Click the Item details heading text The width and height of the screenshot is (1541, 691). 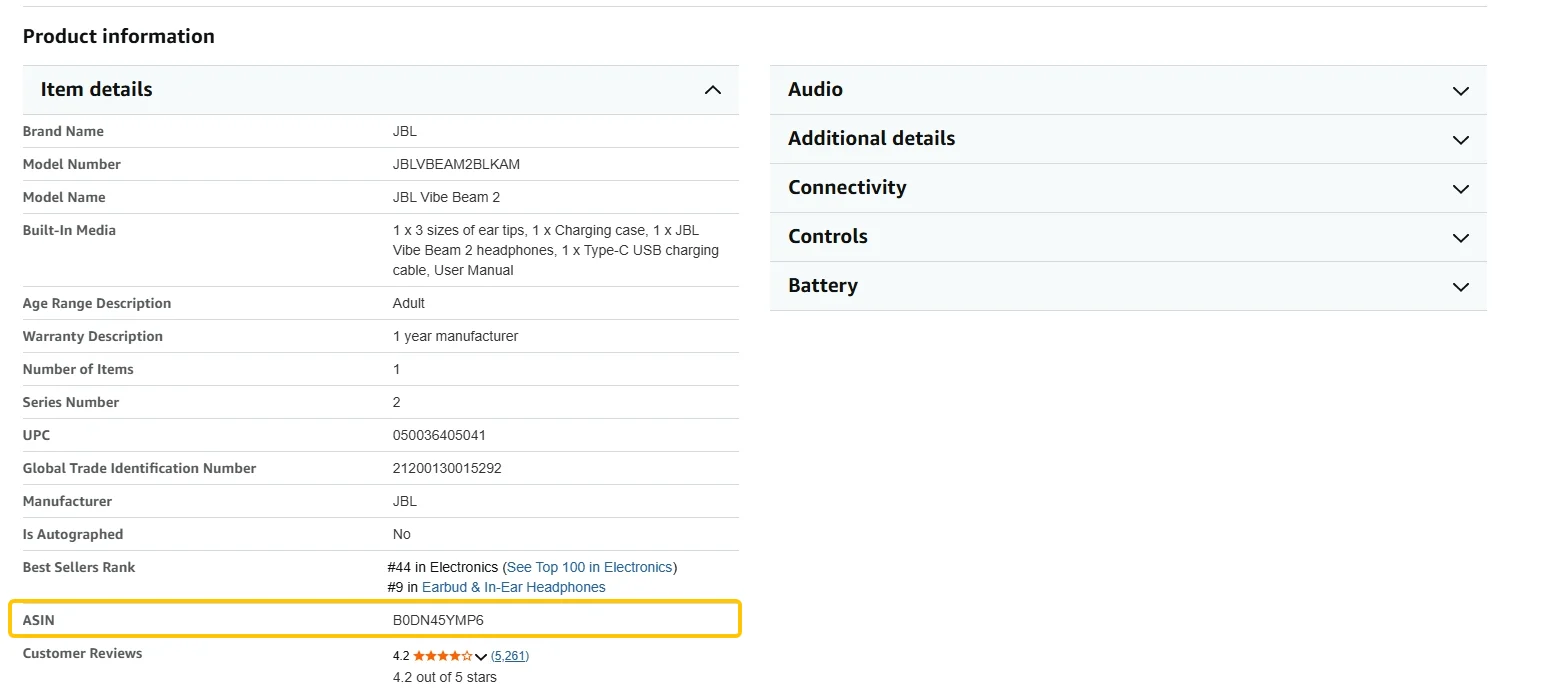97,89
